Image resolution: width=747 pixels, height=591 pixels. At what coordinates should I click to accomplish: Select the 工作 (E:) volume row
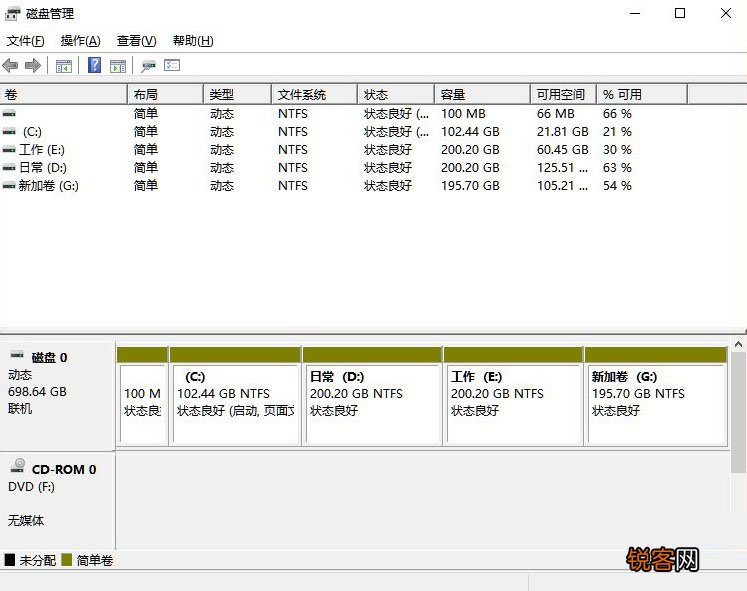coord(343,150)
